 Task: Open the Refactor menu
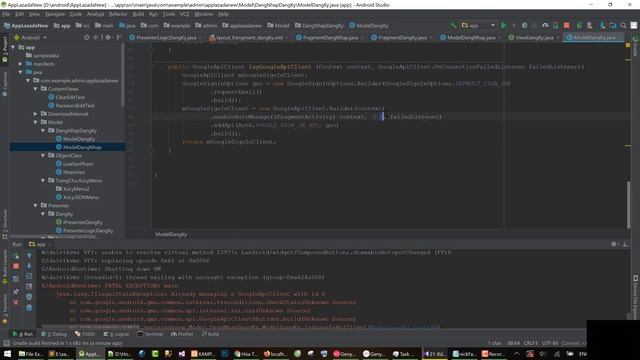(118, 14)
